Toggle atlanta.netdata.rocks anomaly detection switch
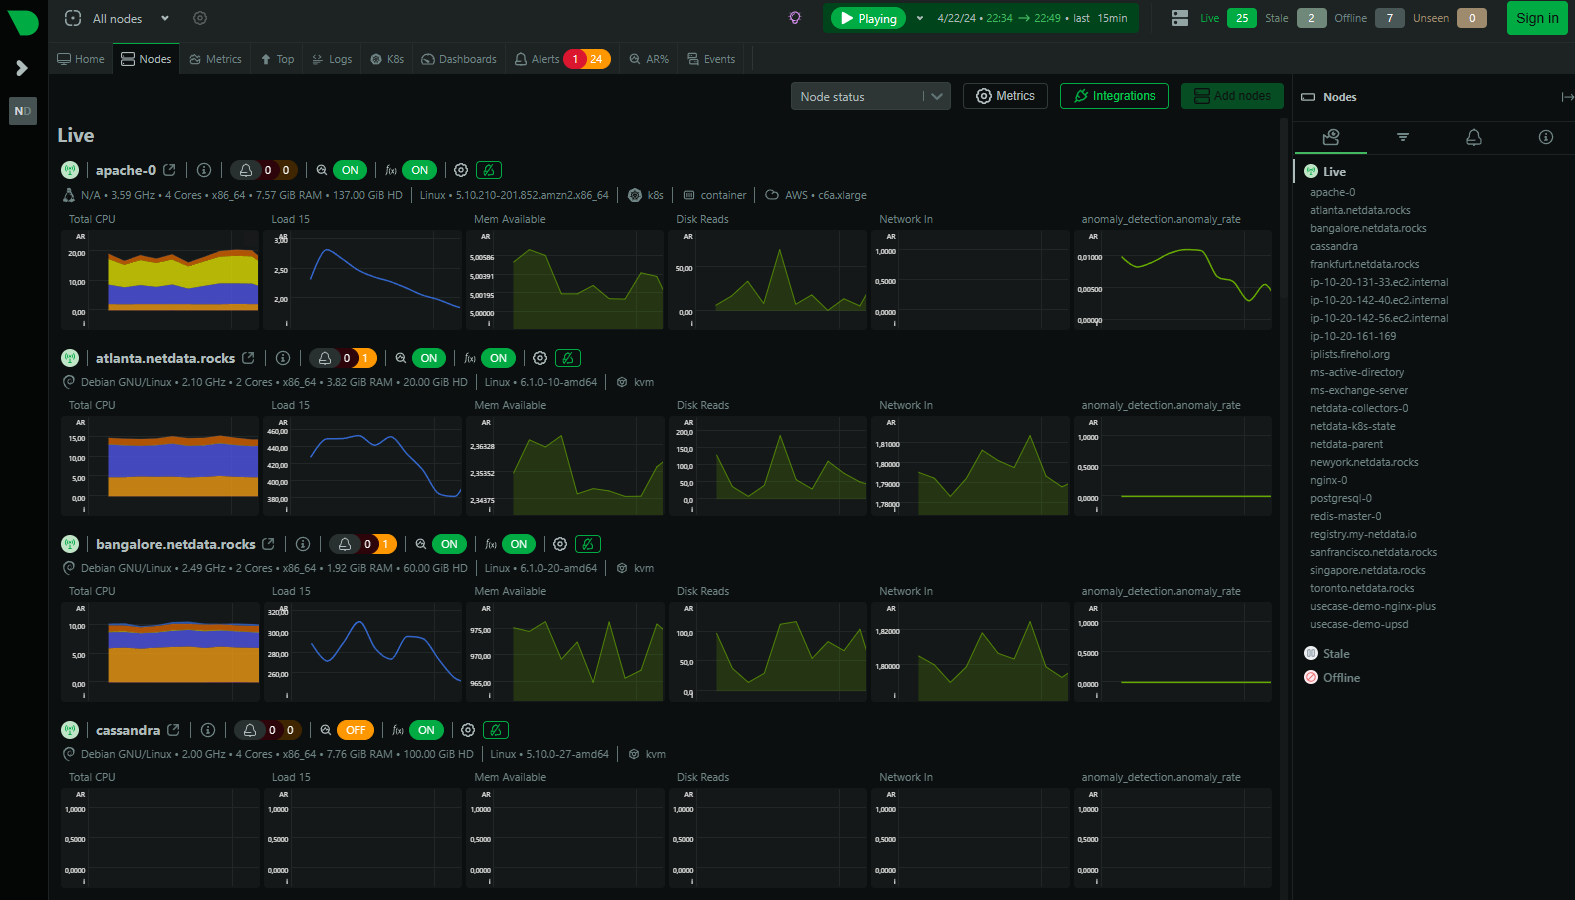 (429, 358)
